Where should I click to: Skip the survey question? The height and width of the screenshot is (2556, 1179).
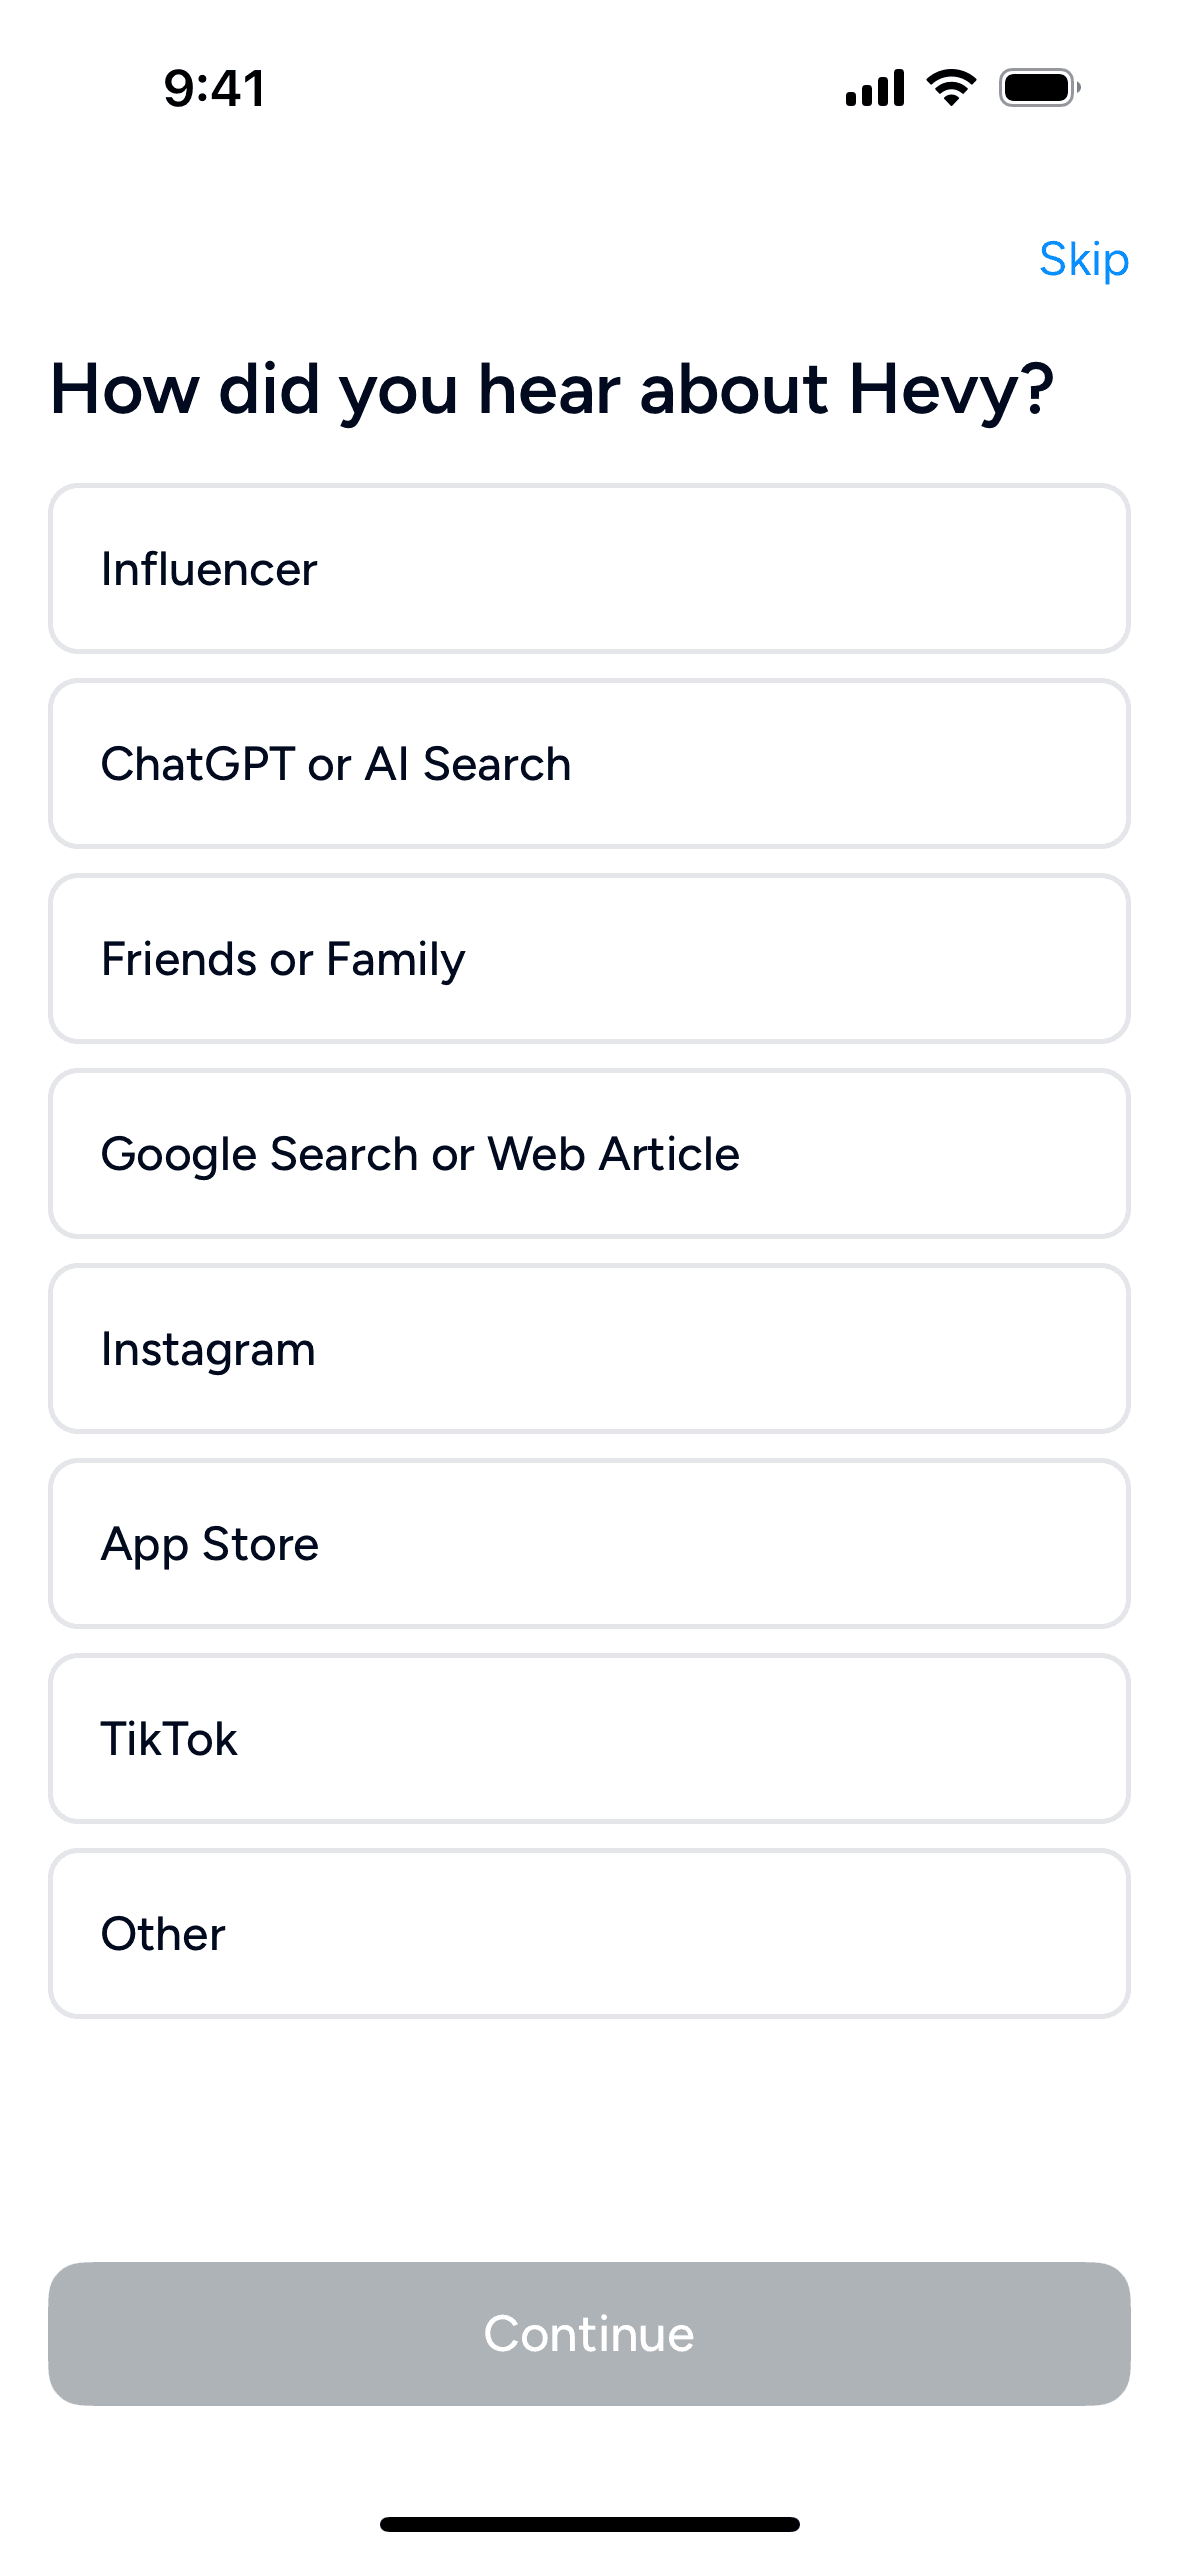[x=1084, y=260]
